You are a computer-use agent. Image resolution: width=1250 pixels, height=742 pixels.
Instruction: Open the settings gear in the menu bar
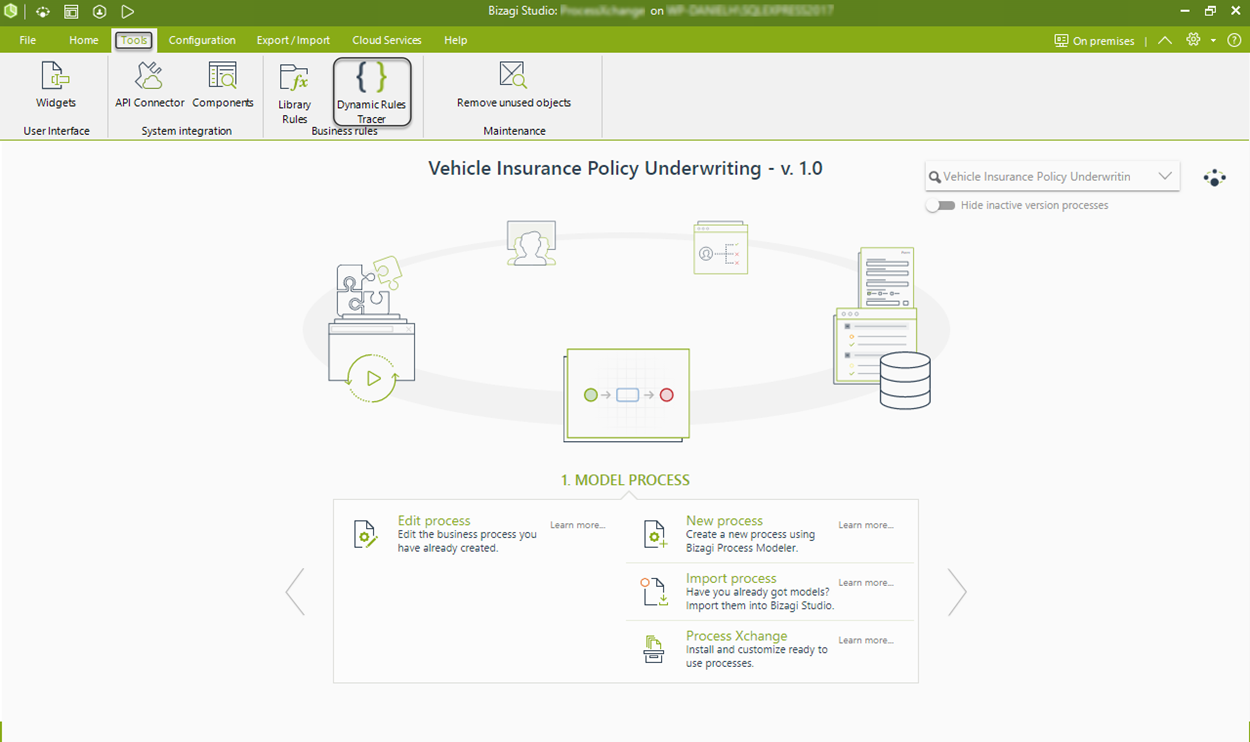(1193, 40)
